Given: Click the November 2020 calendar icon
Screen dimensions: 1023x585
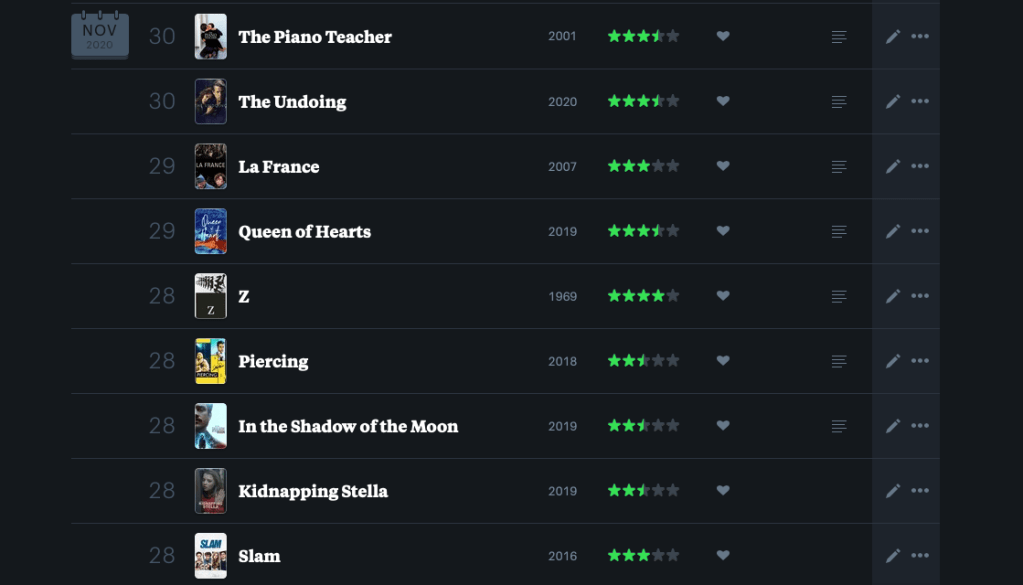Looking at the screenshot, I should 100,36.
